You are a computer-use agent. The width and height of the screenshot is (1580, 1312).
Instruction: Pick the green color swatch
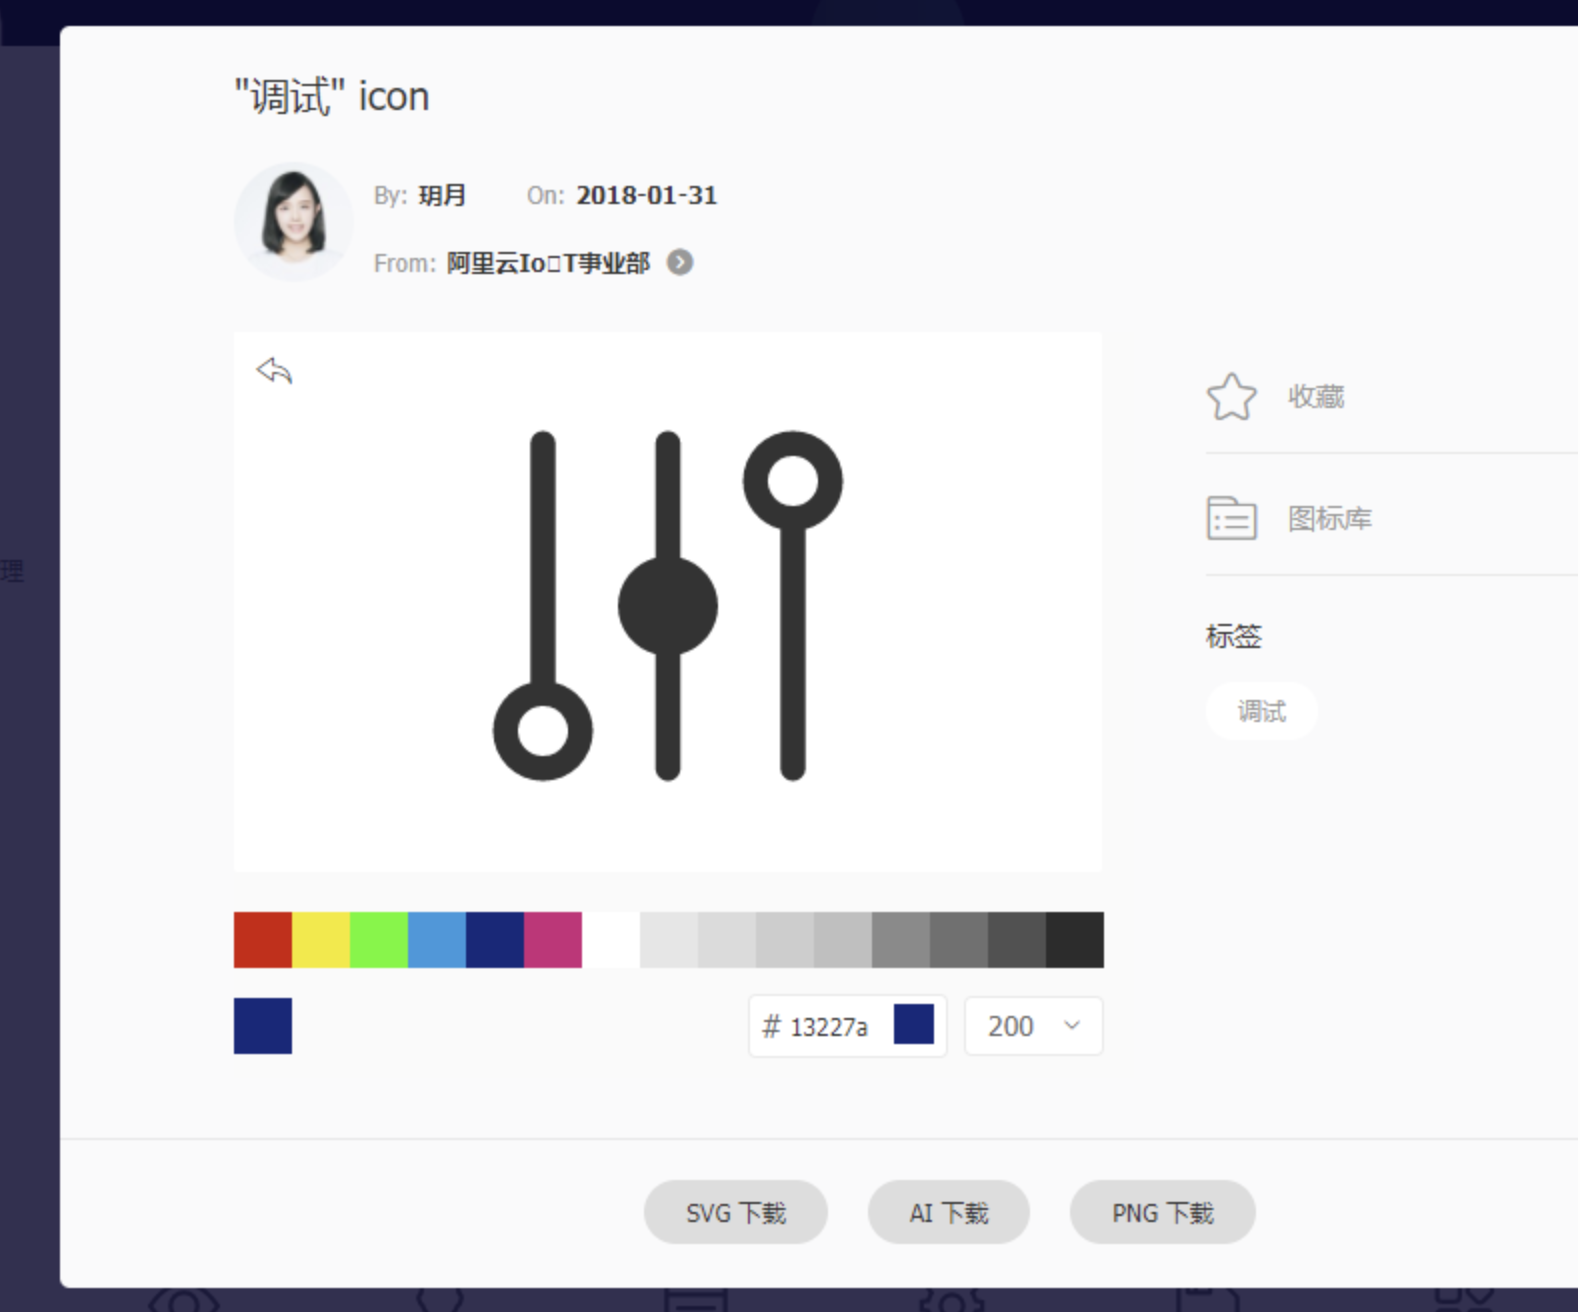point(379,940)
